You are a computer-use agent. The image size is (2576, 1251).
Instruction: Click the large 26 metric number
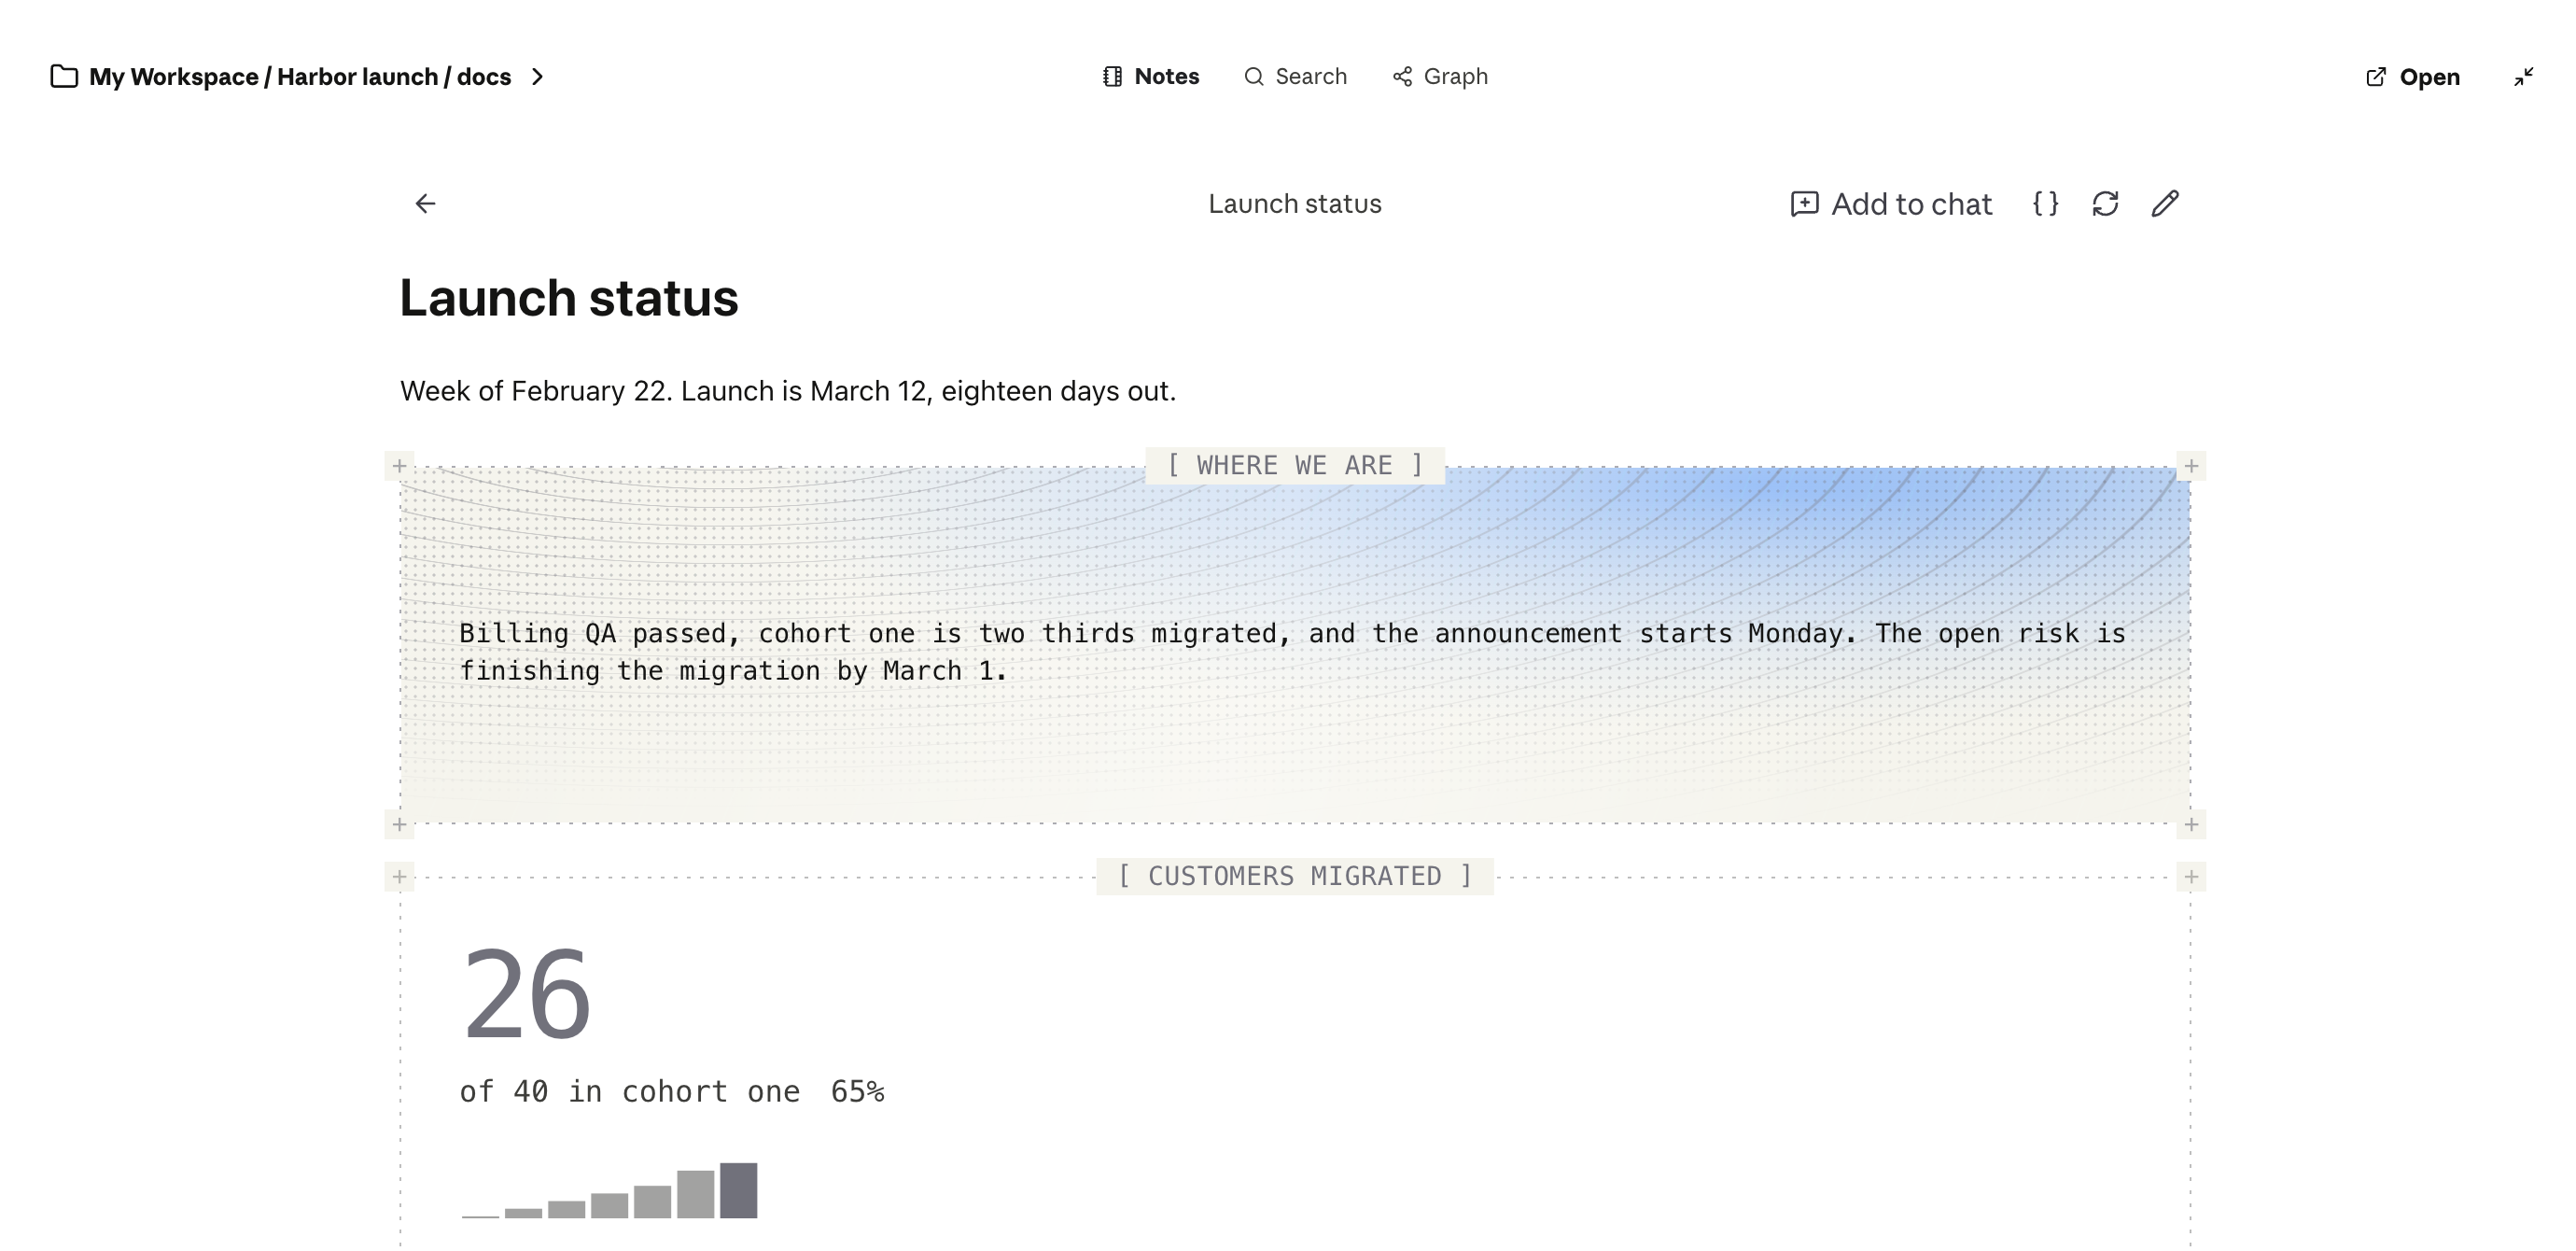(527, 995)
